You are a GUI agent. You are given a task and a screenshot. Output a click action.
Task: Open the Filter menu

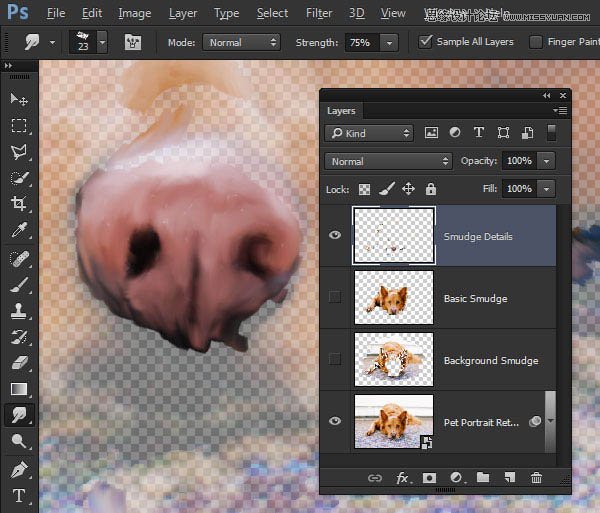[319, 13]
